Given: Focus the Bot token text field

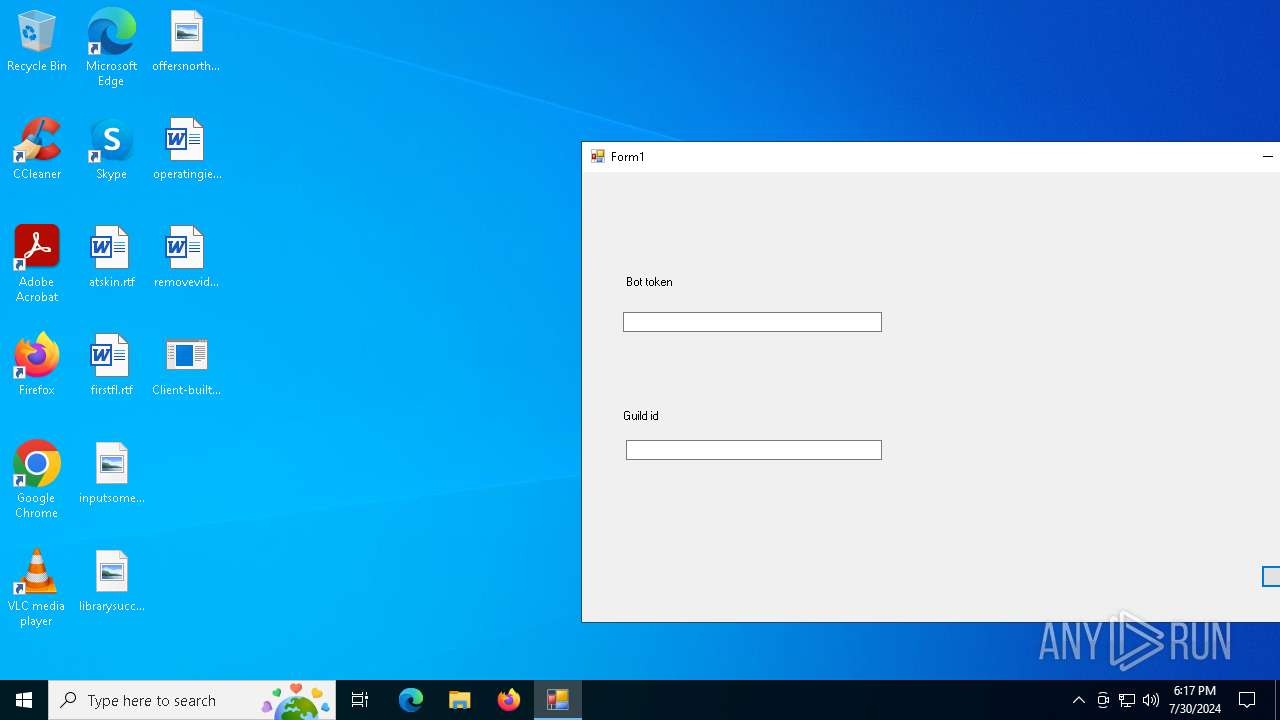Looking at the screenshot, I should (x=752, y=322).
